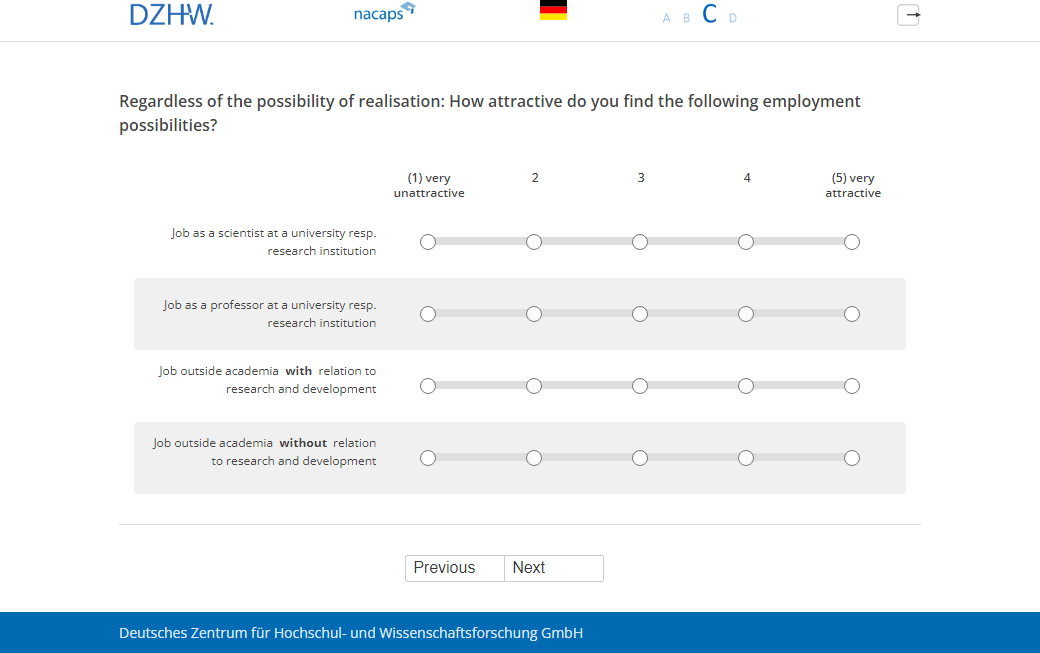
Task: Select font size A
Action: pos(666,18)
